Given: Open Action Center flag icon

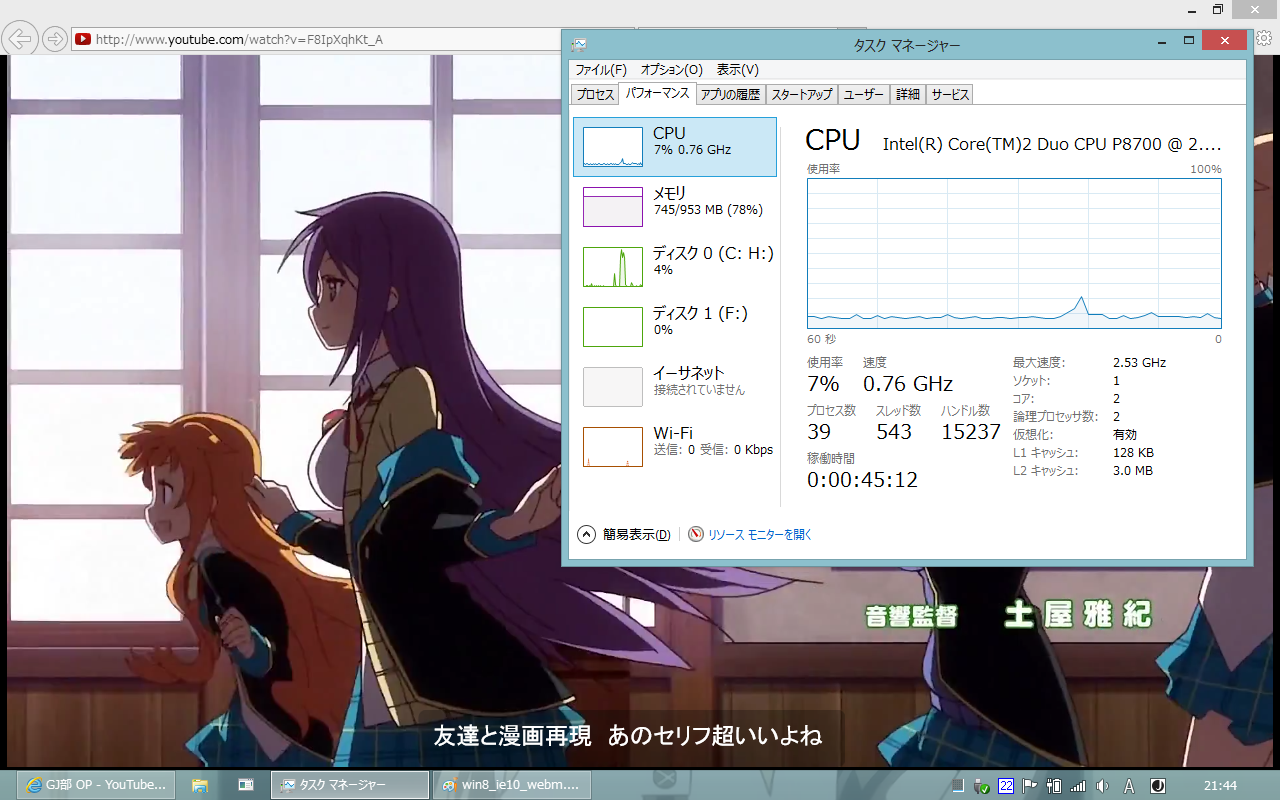Looking at the screenshot, I should (x=1030, y=786).
